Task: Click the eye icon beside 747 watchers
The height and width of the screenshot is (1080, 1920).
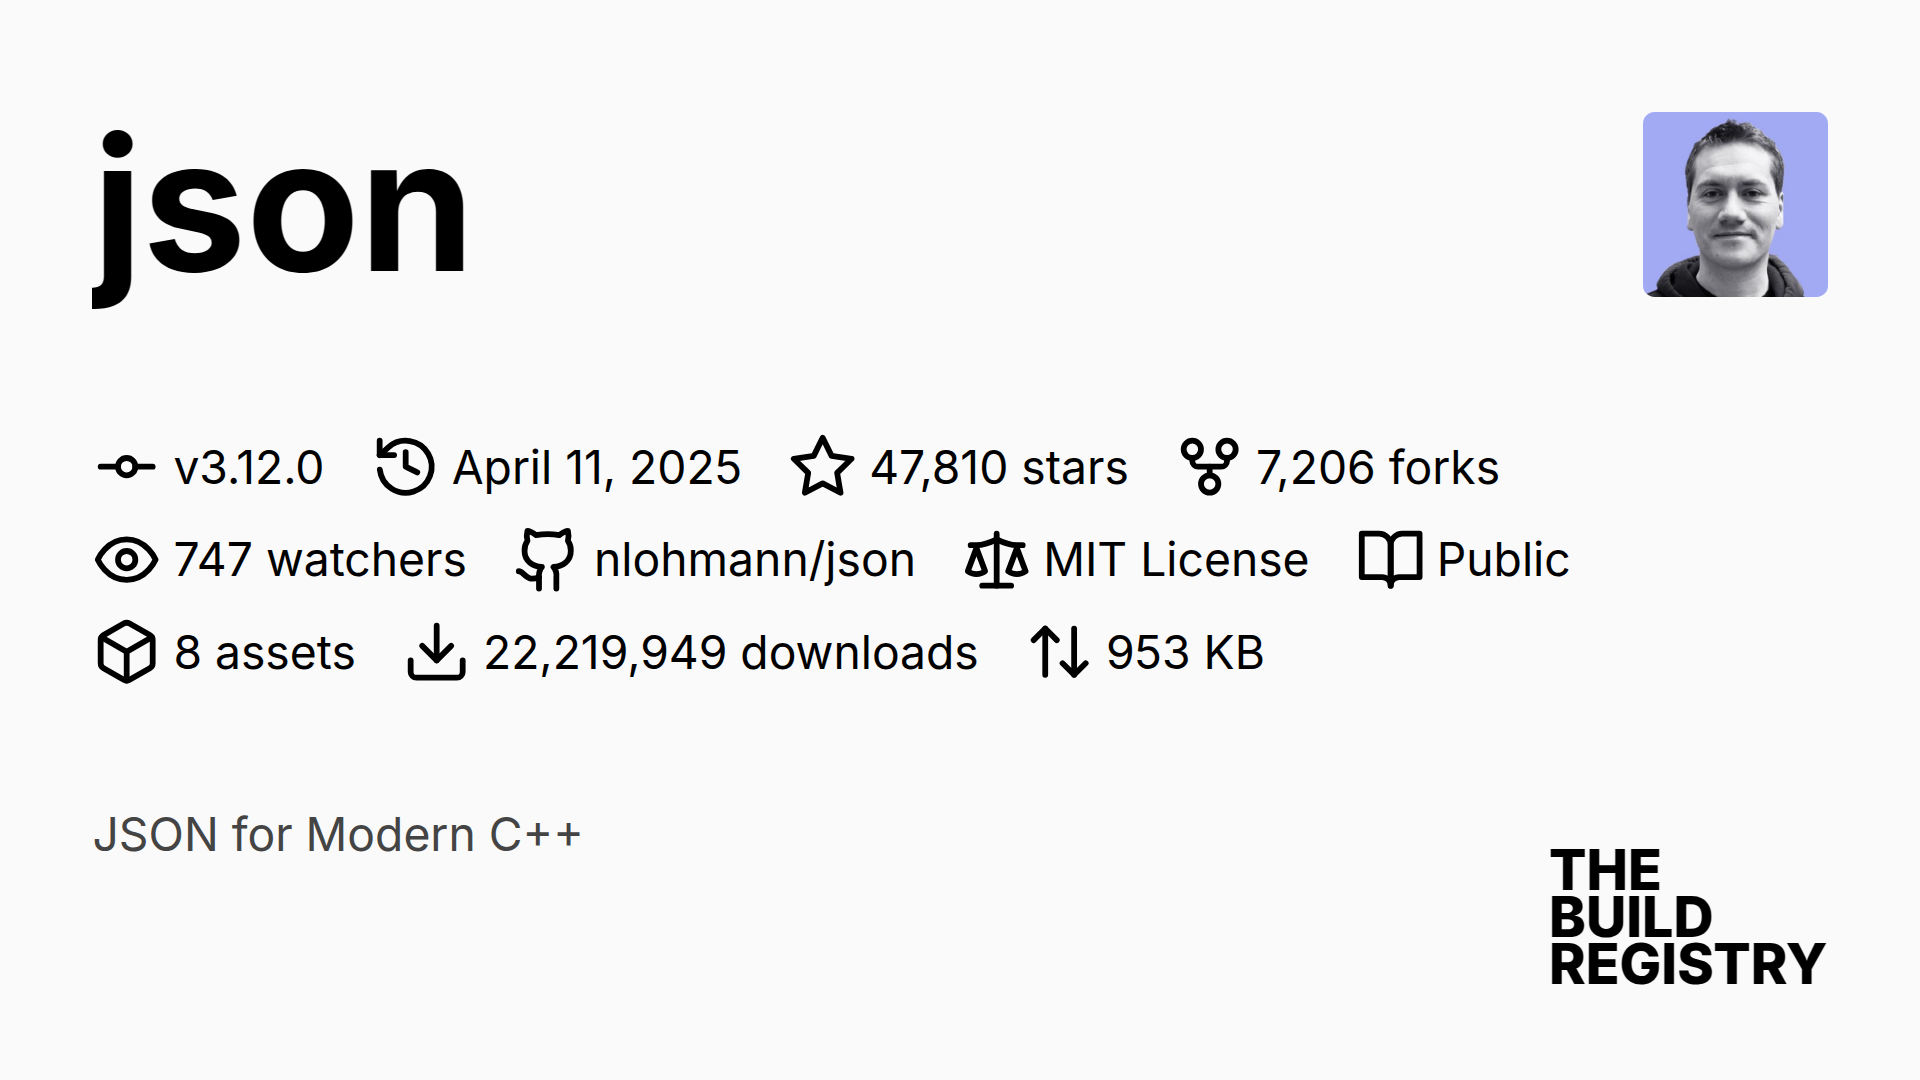Action: [126, 560]
